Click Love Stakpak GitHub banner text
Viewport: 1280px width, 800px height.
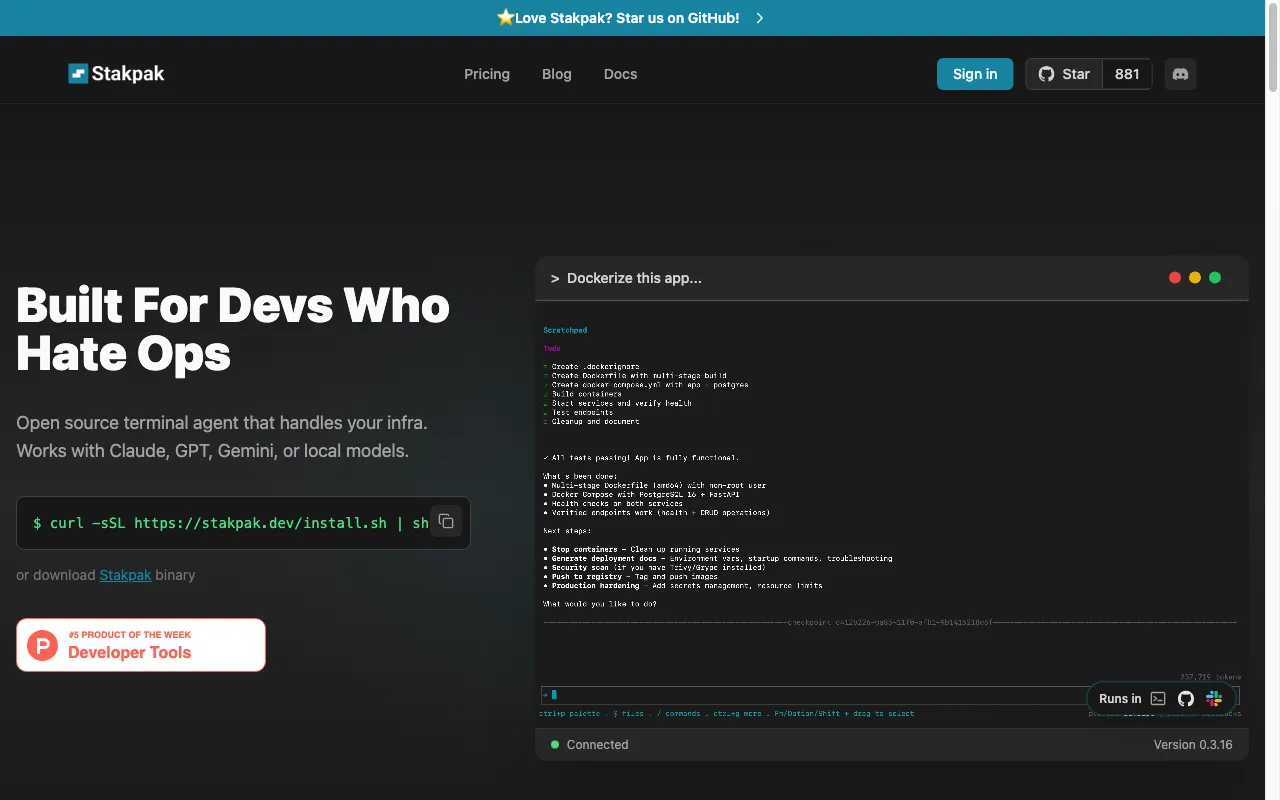pos(627,18)
